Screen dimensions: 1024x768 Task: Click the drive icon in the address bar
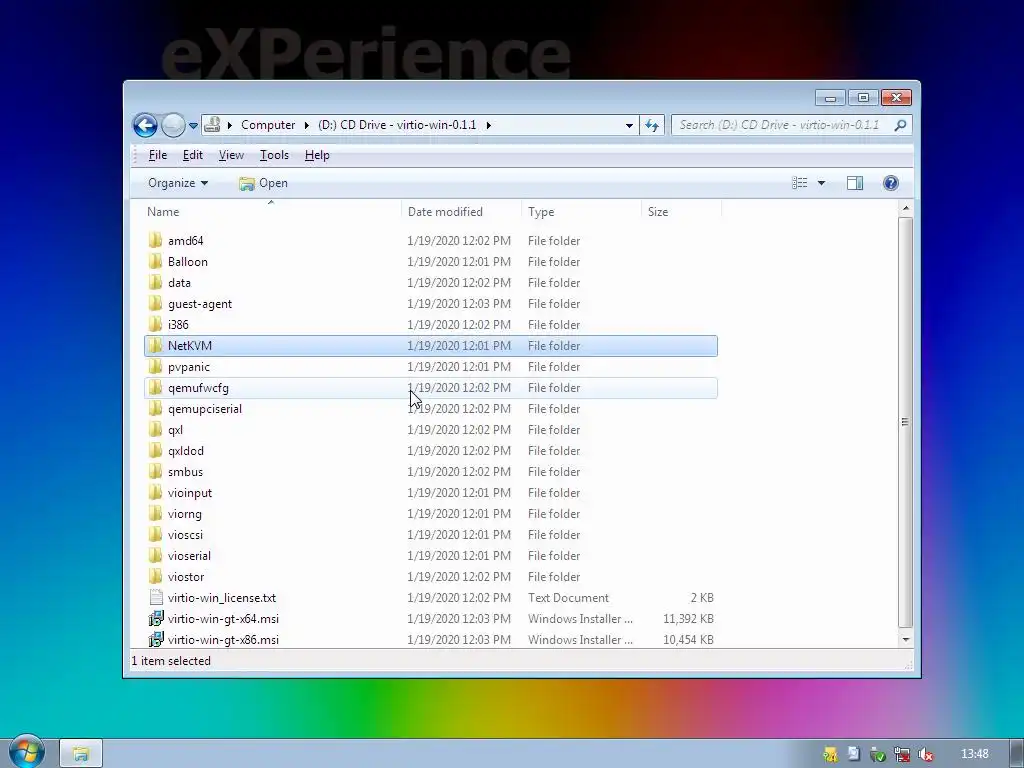(212, 125)
